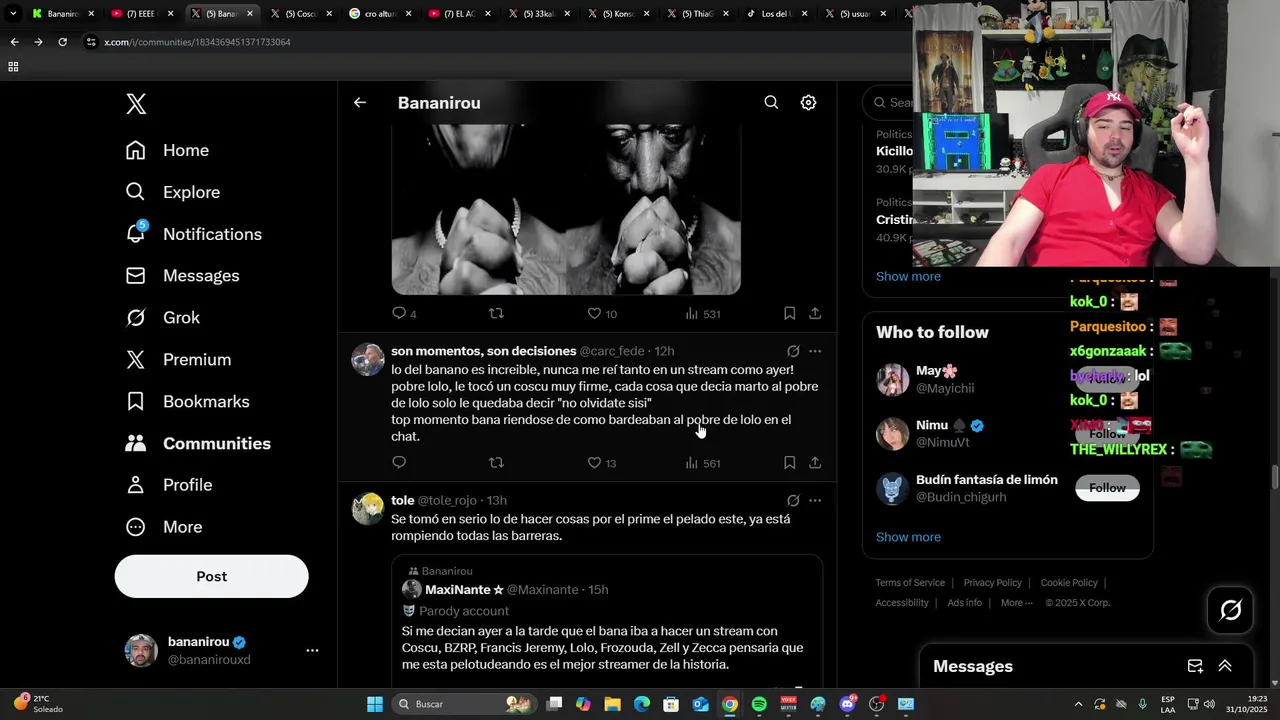Image resolution: width=1280 pixels, height=720 pixels.
Task: Show more Who to follow suggestions
Action: tap(908, 537)
